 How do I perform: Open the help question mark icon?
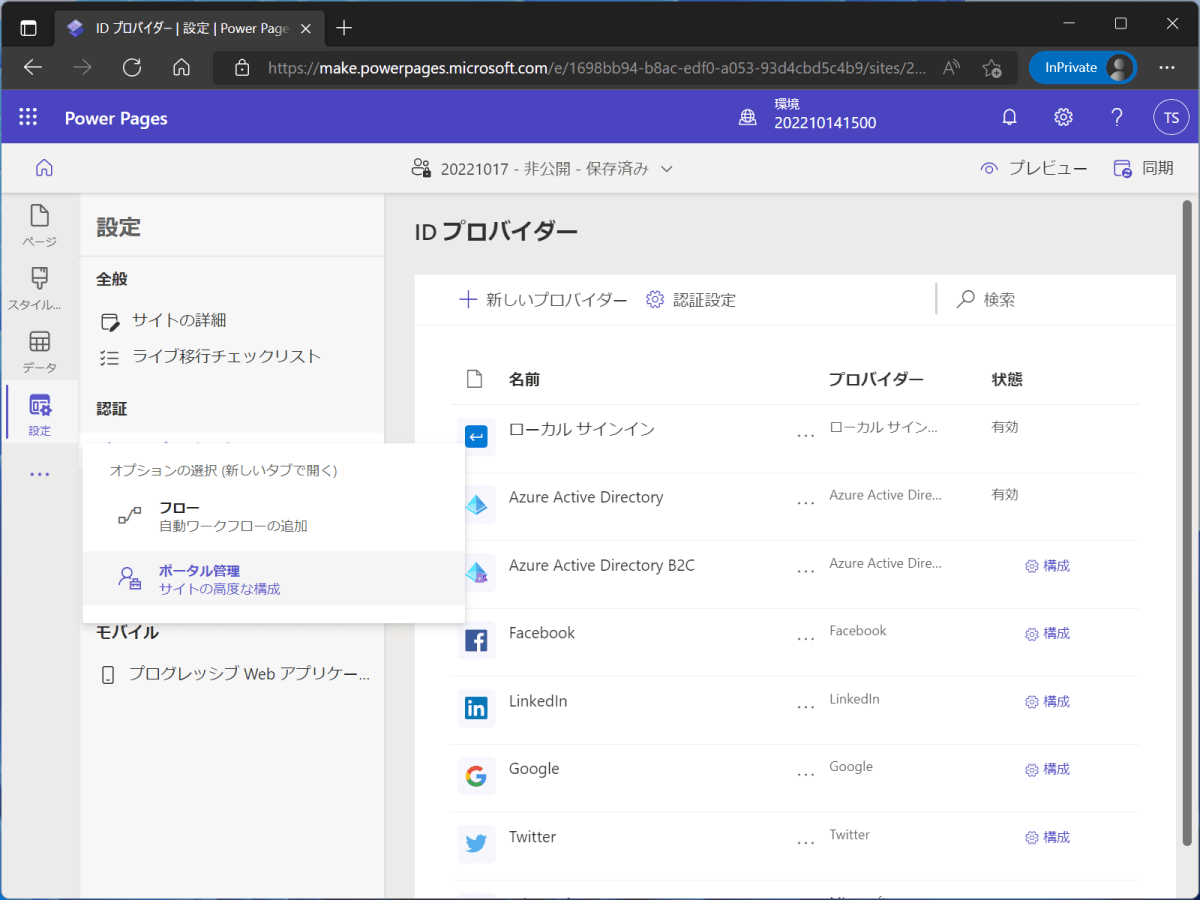pyautogui.click(x=1118, y=118)
